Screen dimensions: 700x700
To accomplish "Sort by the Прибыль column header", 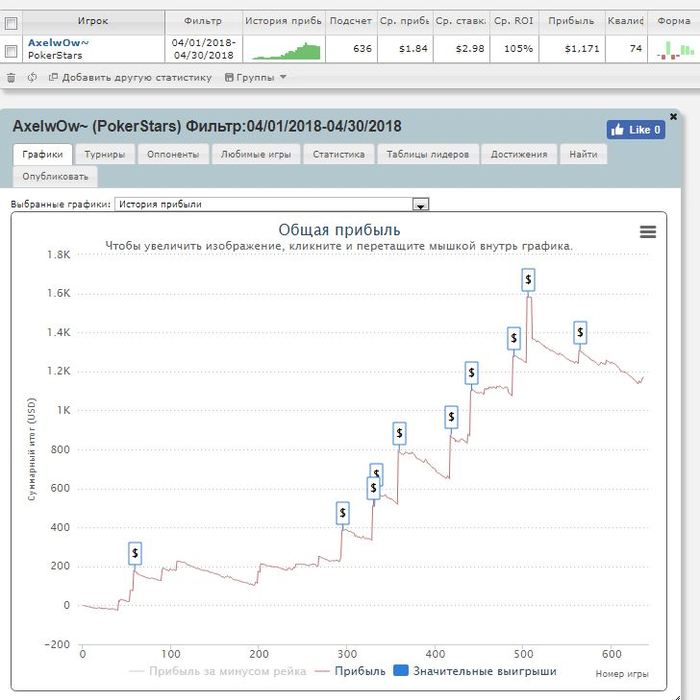I will tap(571, 21).
